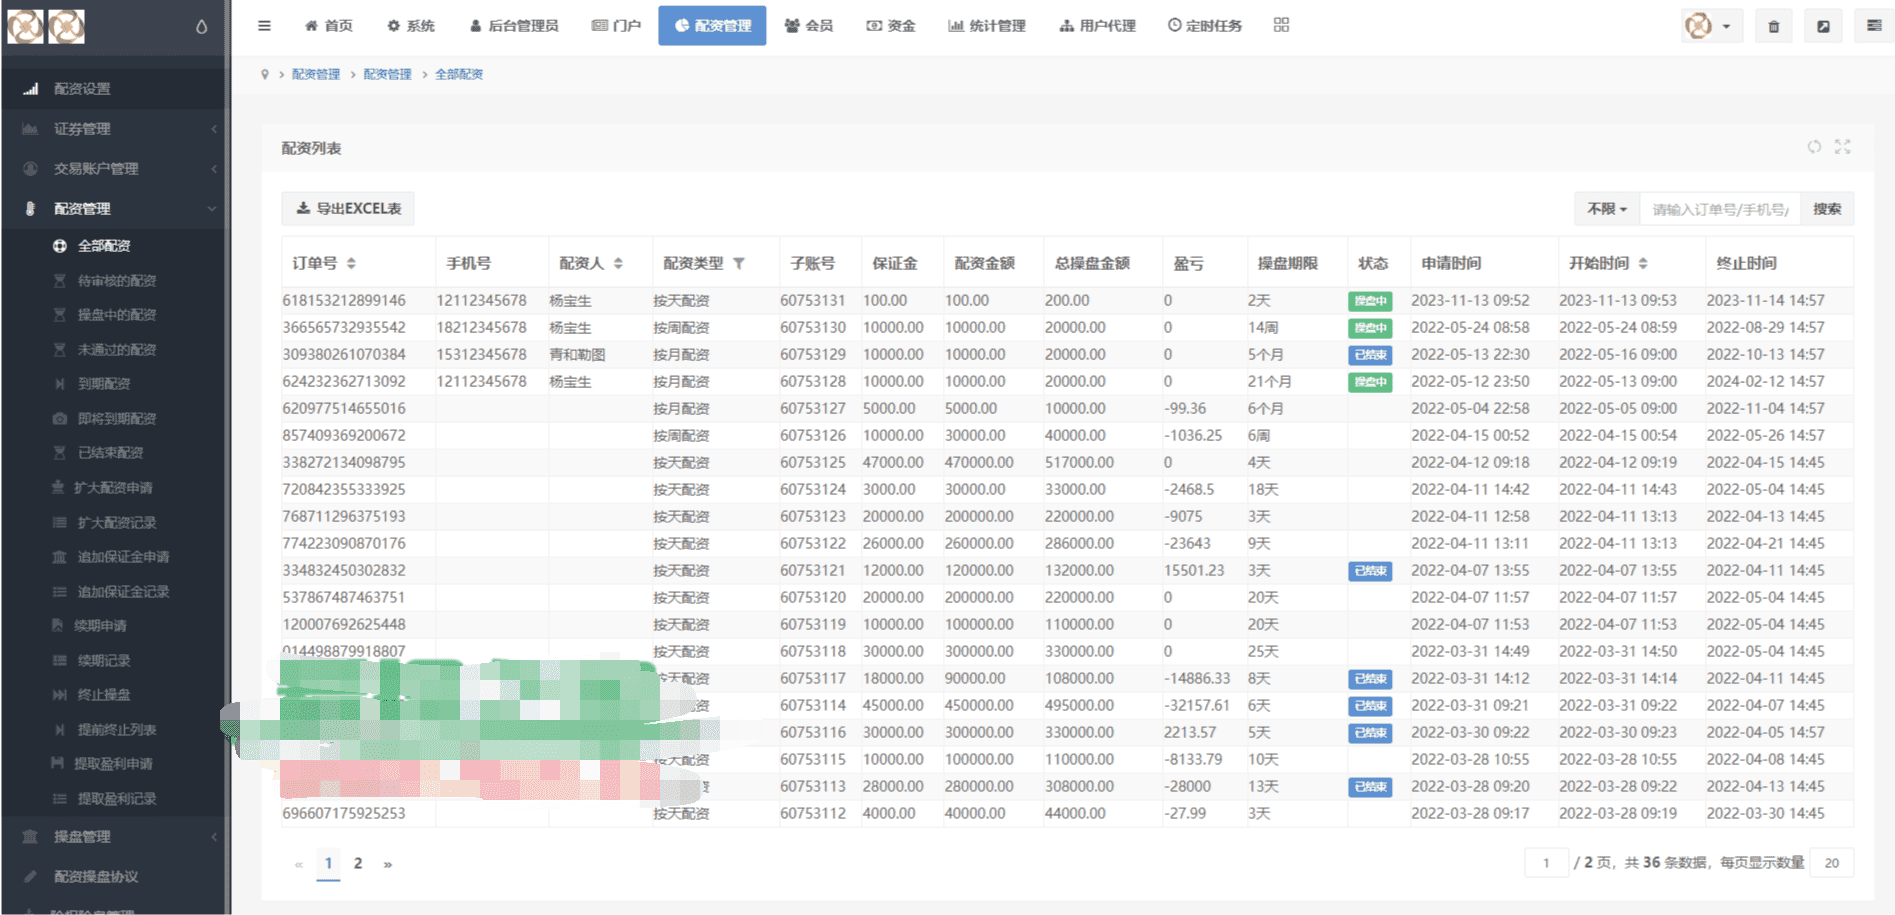Click the refresh icon in 配资列表 panel
1895x915 pixels.
(1814, 147)
